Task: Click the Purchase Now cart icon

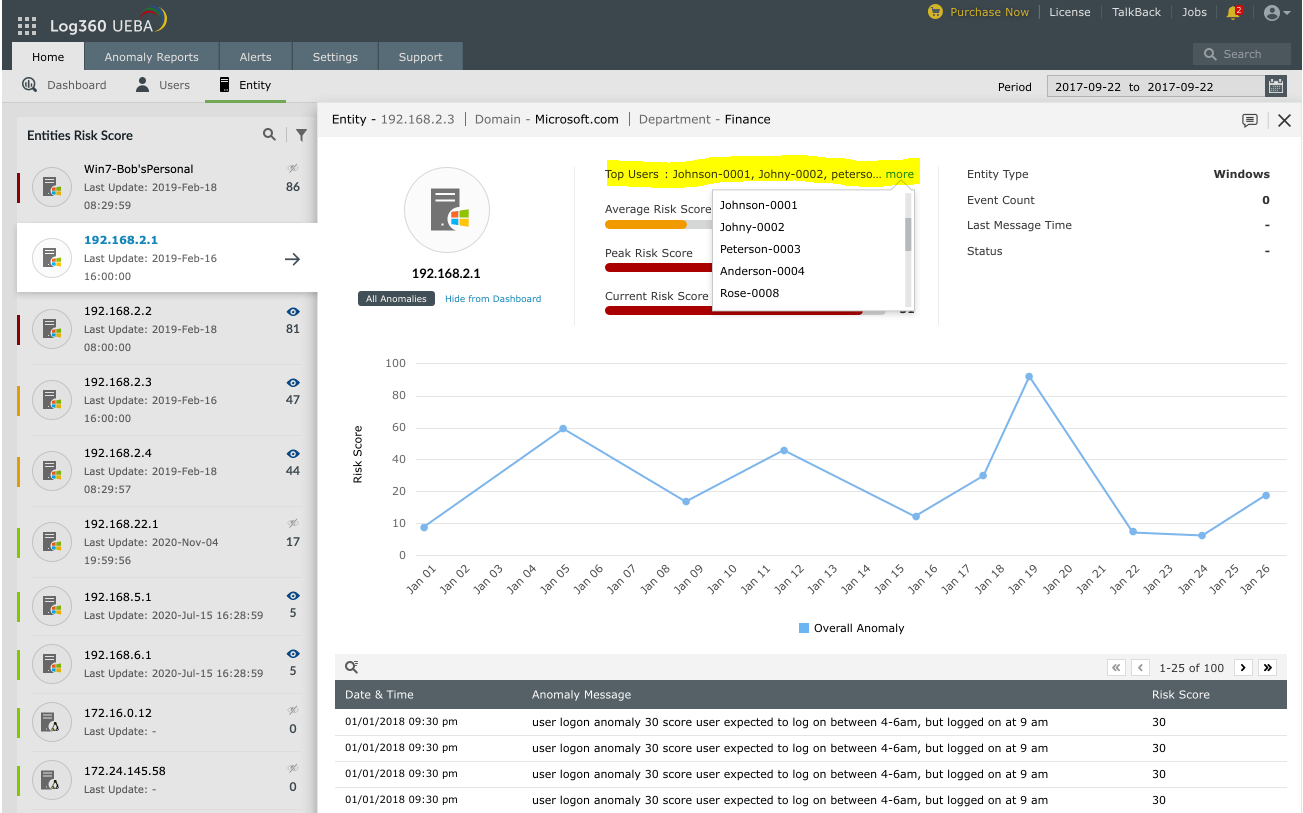Action: point(935,12)
